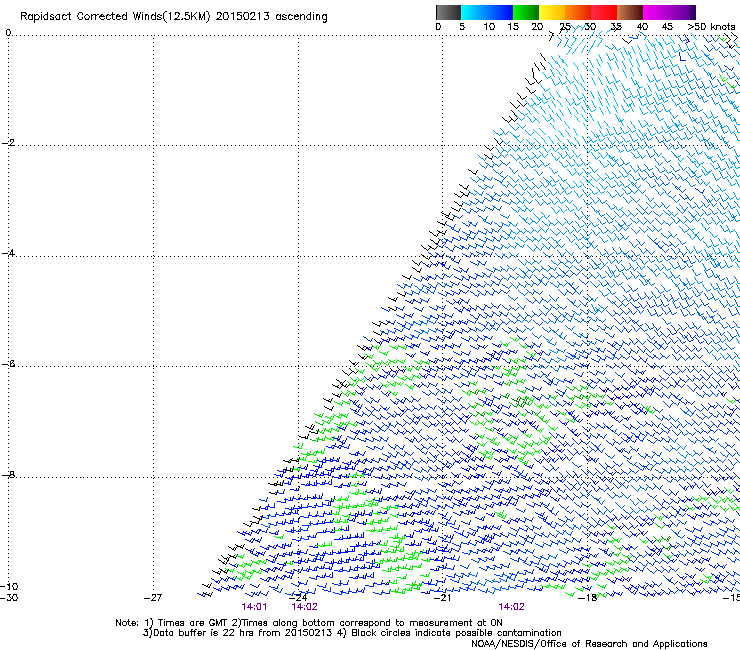Image resolution: width=740 pixels, height=650 pixels.
Task: Click the legend label '5' under color bar
Action: click(x=462, y=27)
